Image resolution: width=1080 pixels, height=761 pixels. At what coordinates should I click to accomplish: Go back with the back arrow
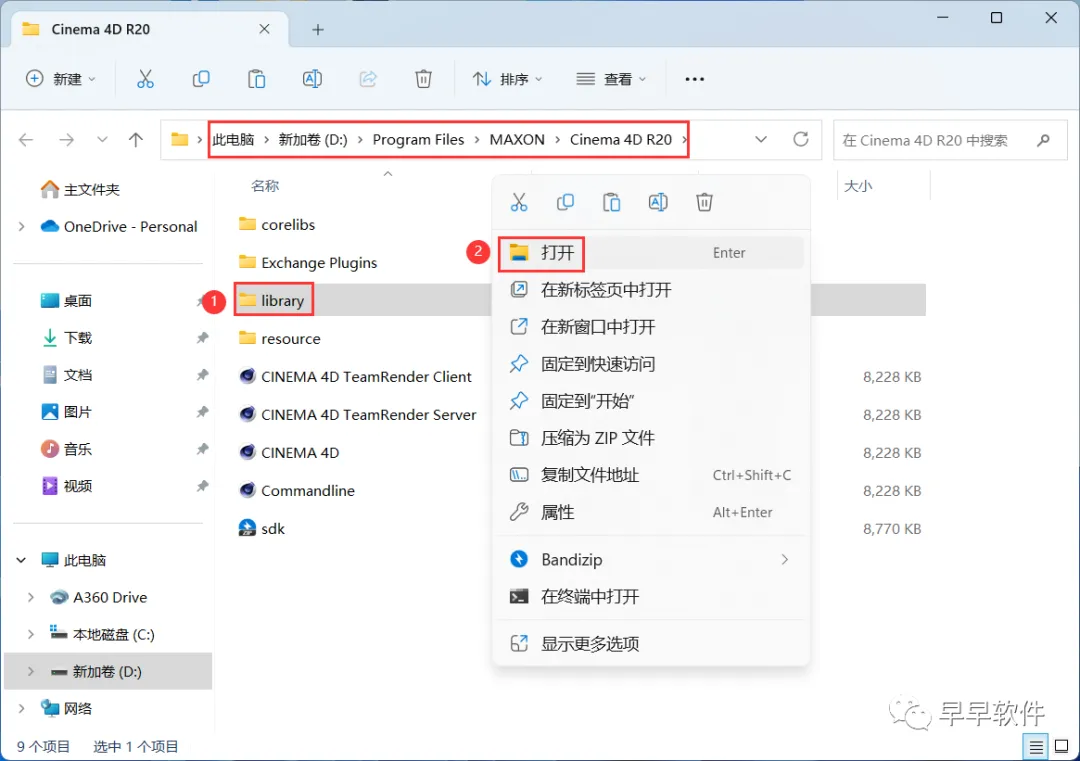pyautogui.click(x=26, y=140)
